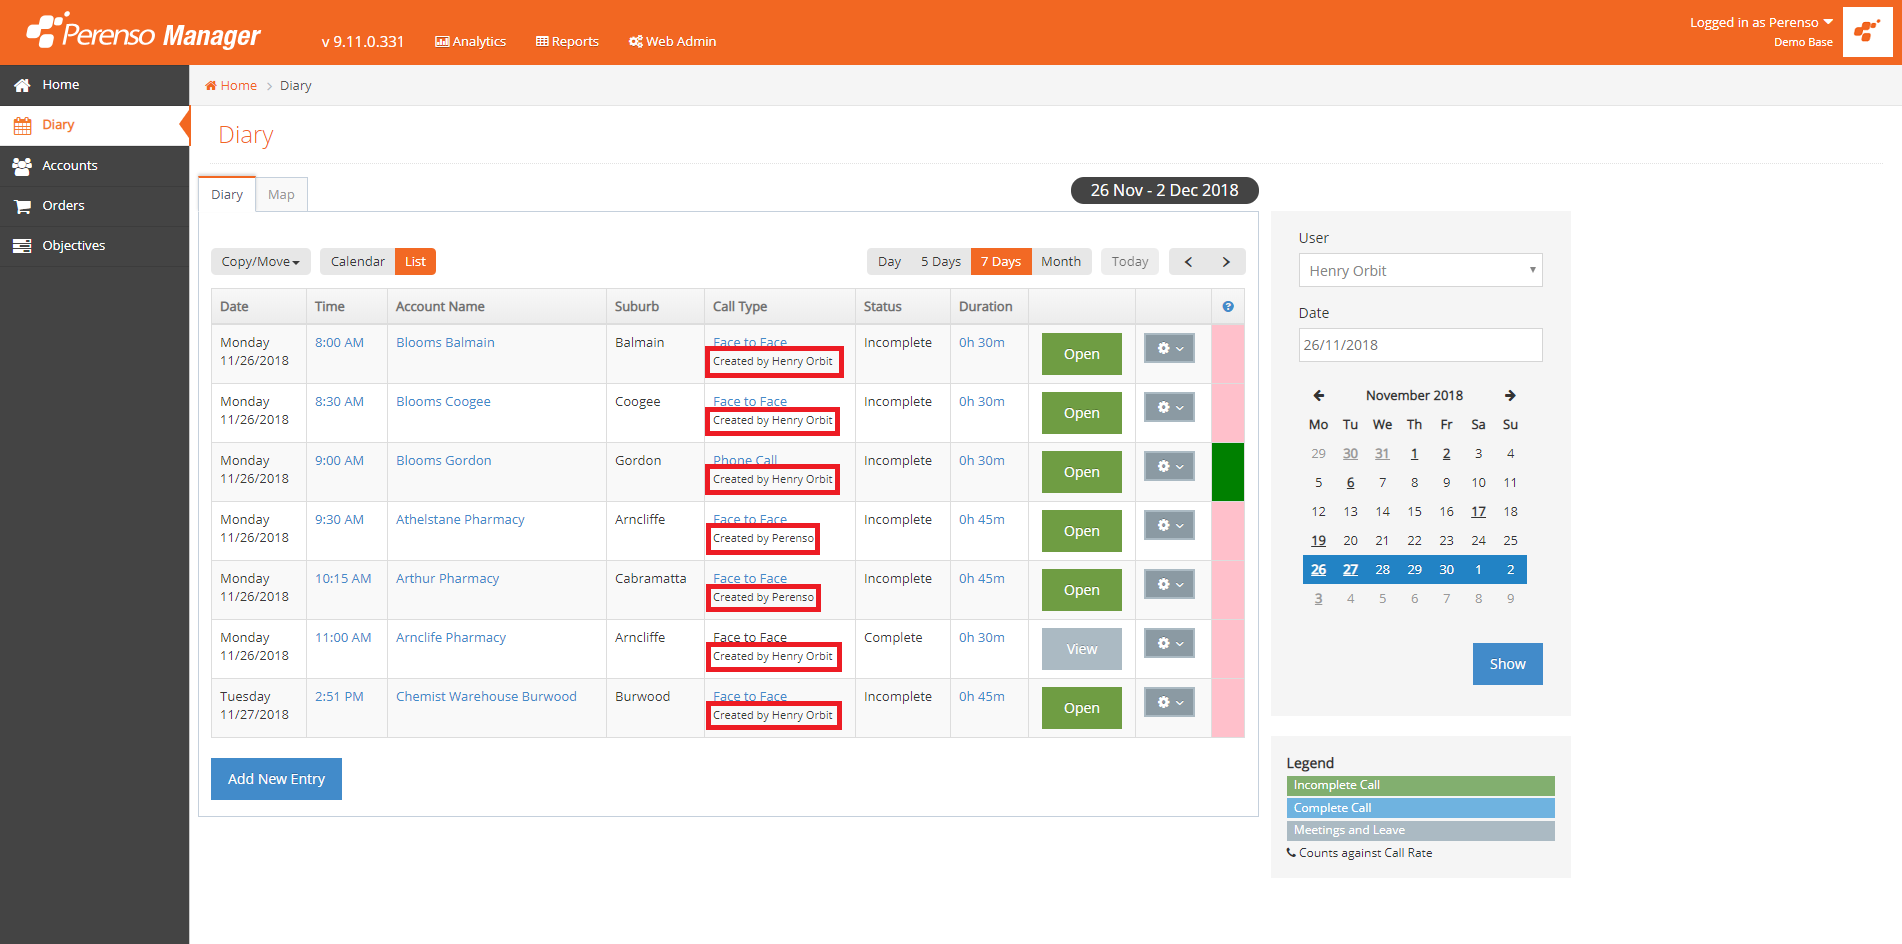
Task: Click the green status cell for Blooms Gordon
Action: click(x=1227, y=472)
